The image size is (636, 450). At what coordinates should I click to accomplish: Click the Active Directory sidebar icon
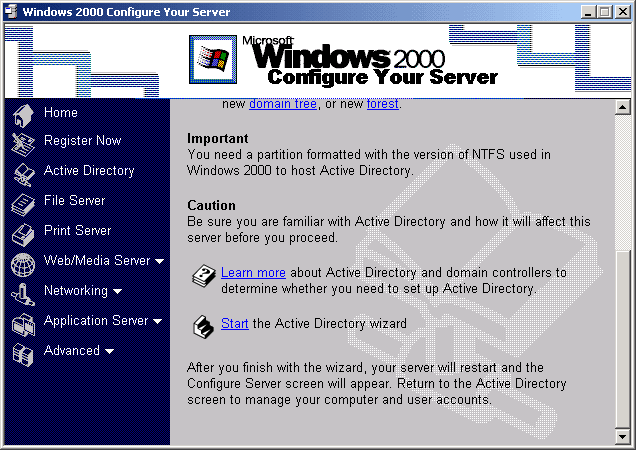pyautogui.click(x=24, y=174)
